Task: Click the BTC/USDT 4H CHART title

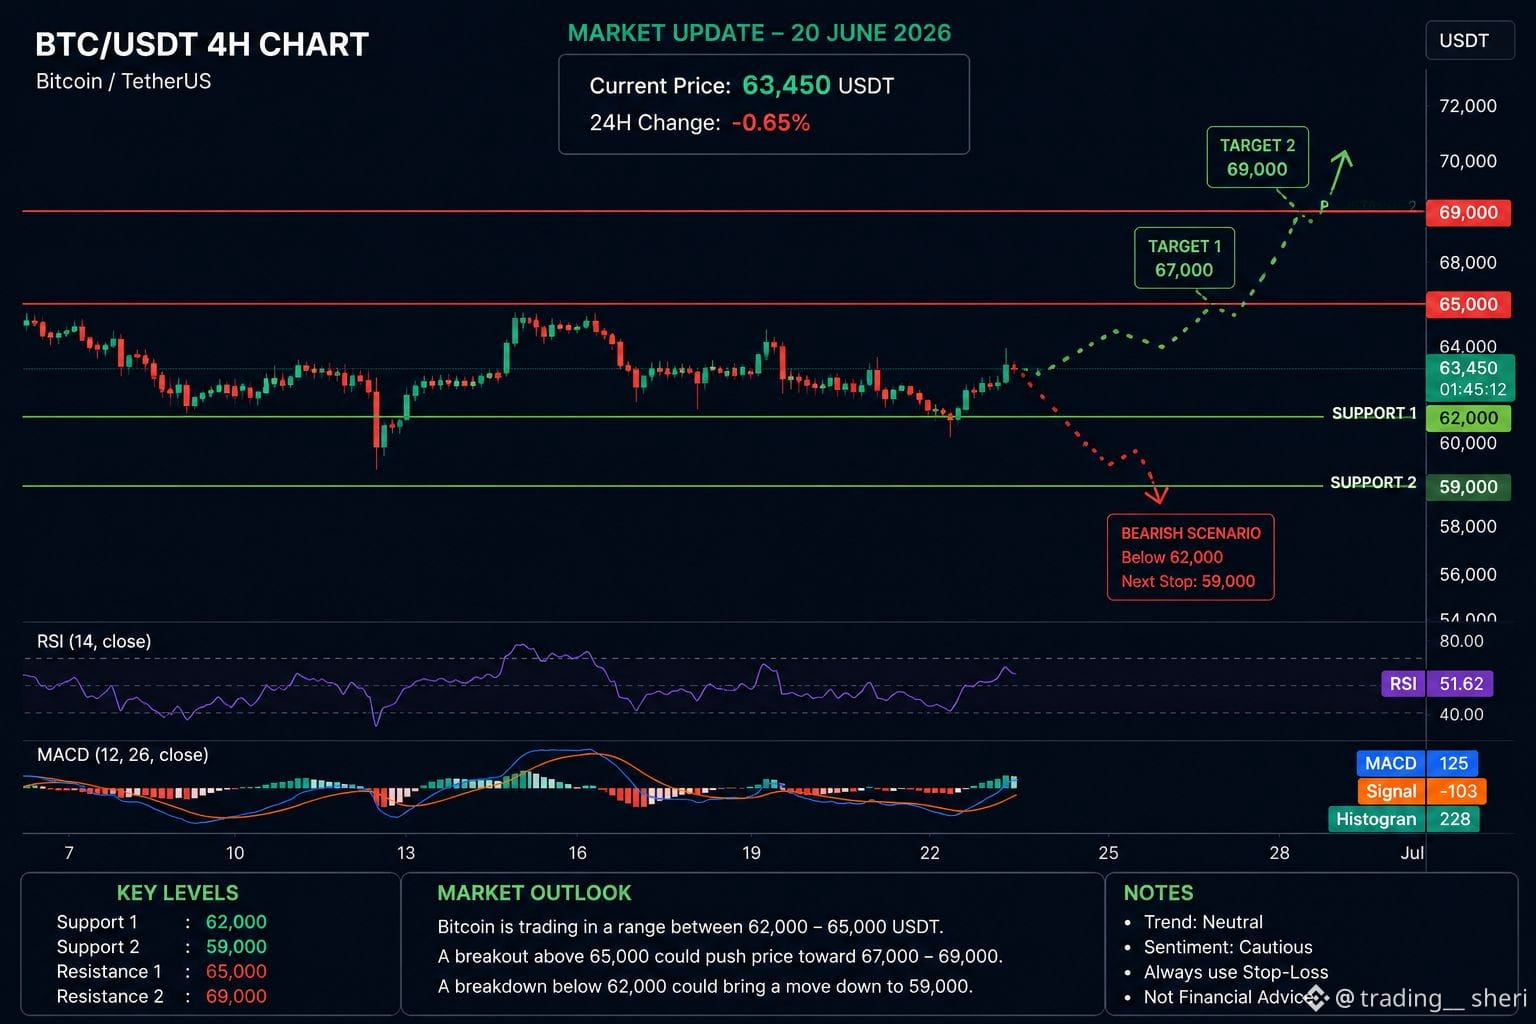Action: coord(202,45)
